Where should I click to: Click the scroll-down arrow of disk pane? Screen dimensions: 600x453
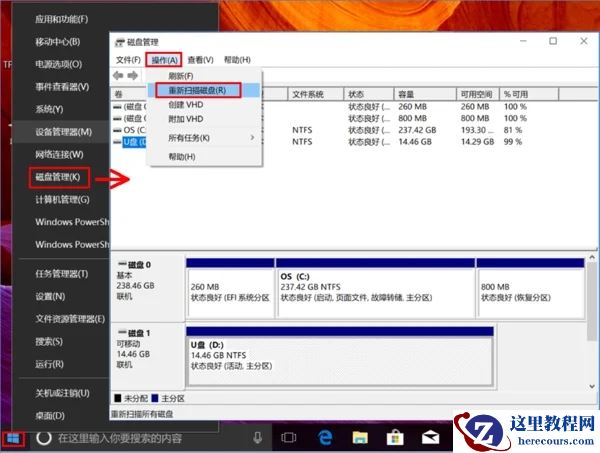click(592, 386)
